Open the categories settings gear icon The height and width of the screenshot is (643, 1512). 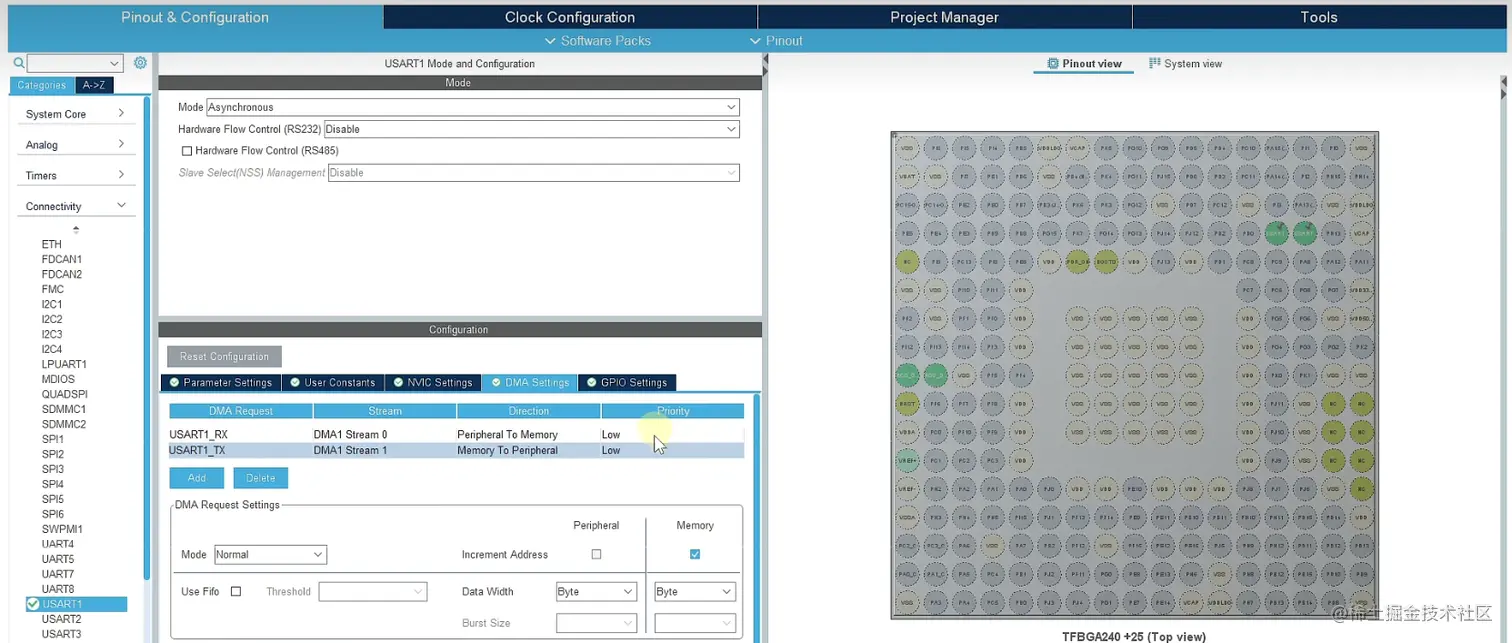click(x=140, y=63)
